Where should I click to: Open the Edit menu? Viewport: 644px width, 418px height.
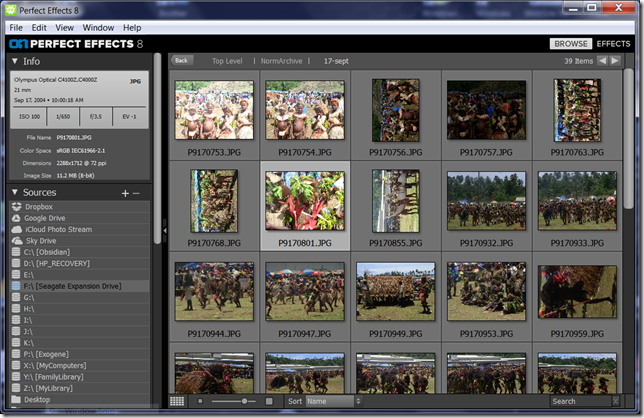[39, 28]
